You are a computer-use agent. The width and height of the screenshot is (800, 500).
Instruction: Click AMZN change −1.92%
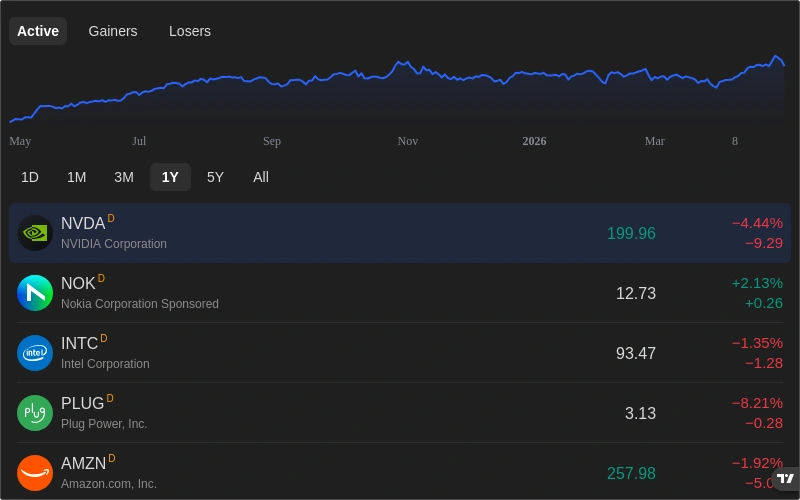click(757, 463)
